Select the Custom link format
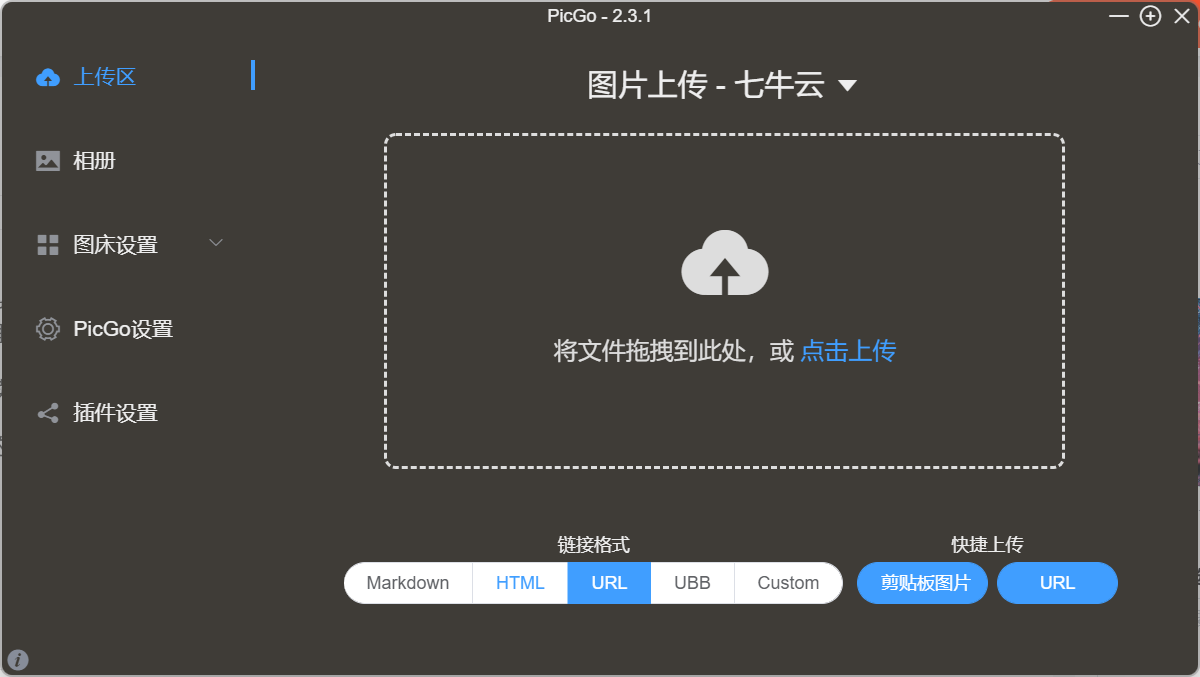Image resolution: width=1200 pixels, height=677 pixels. pyautogui.click(x=788, y=583)
